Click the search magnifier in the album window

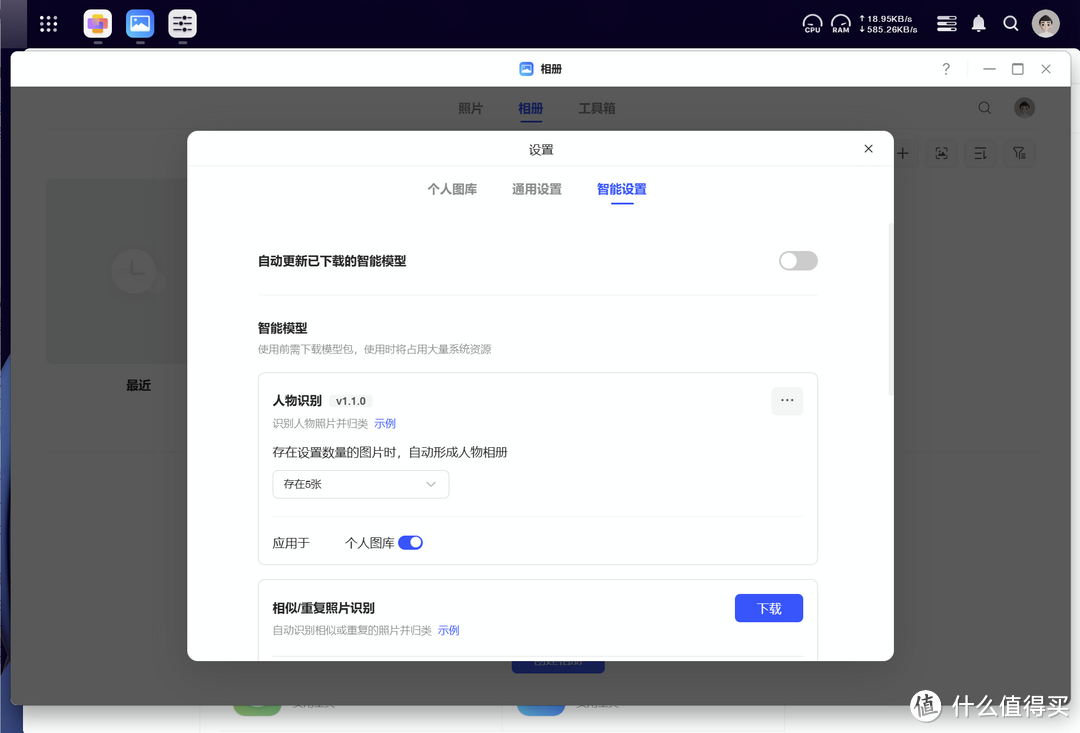[984, 107]
